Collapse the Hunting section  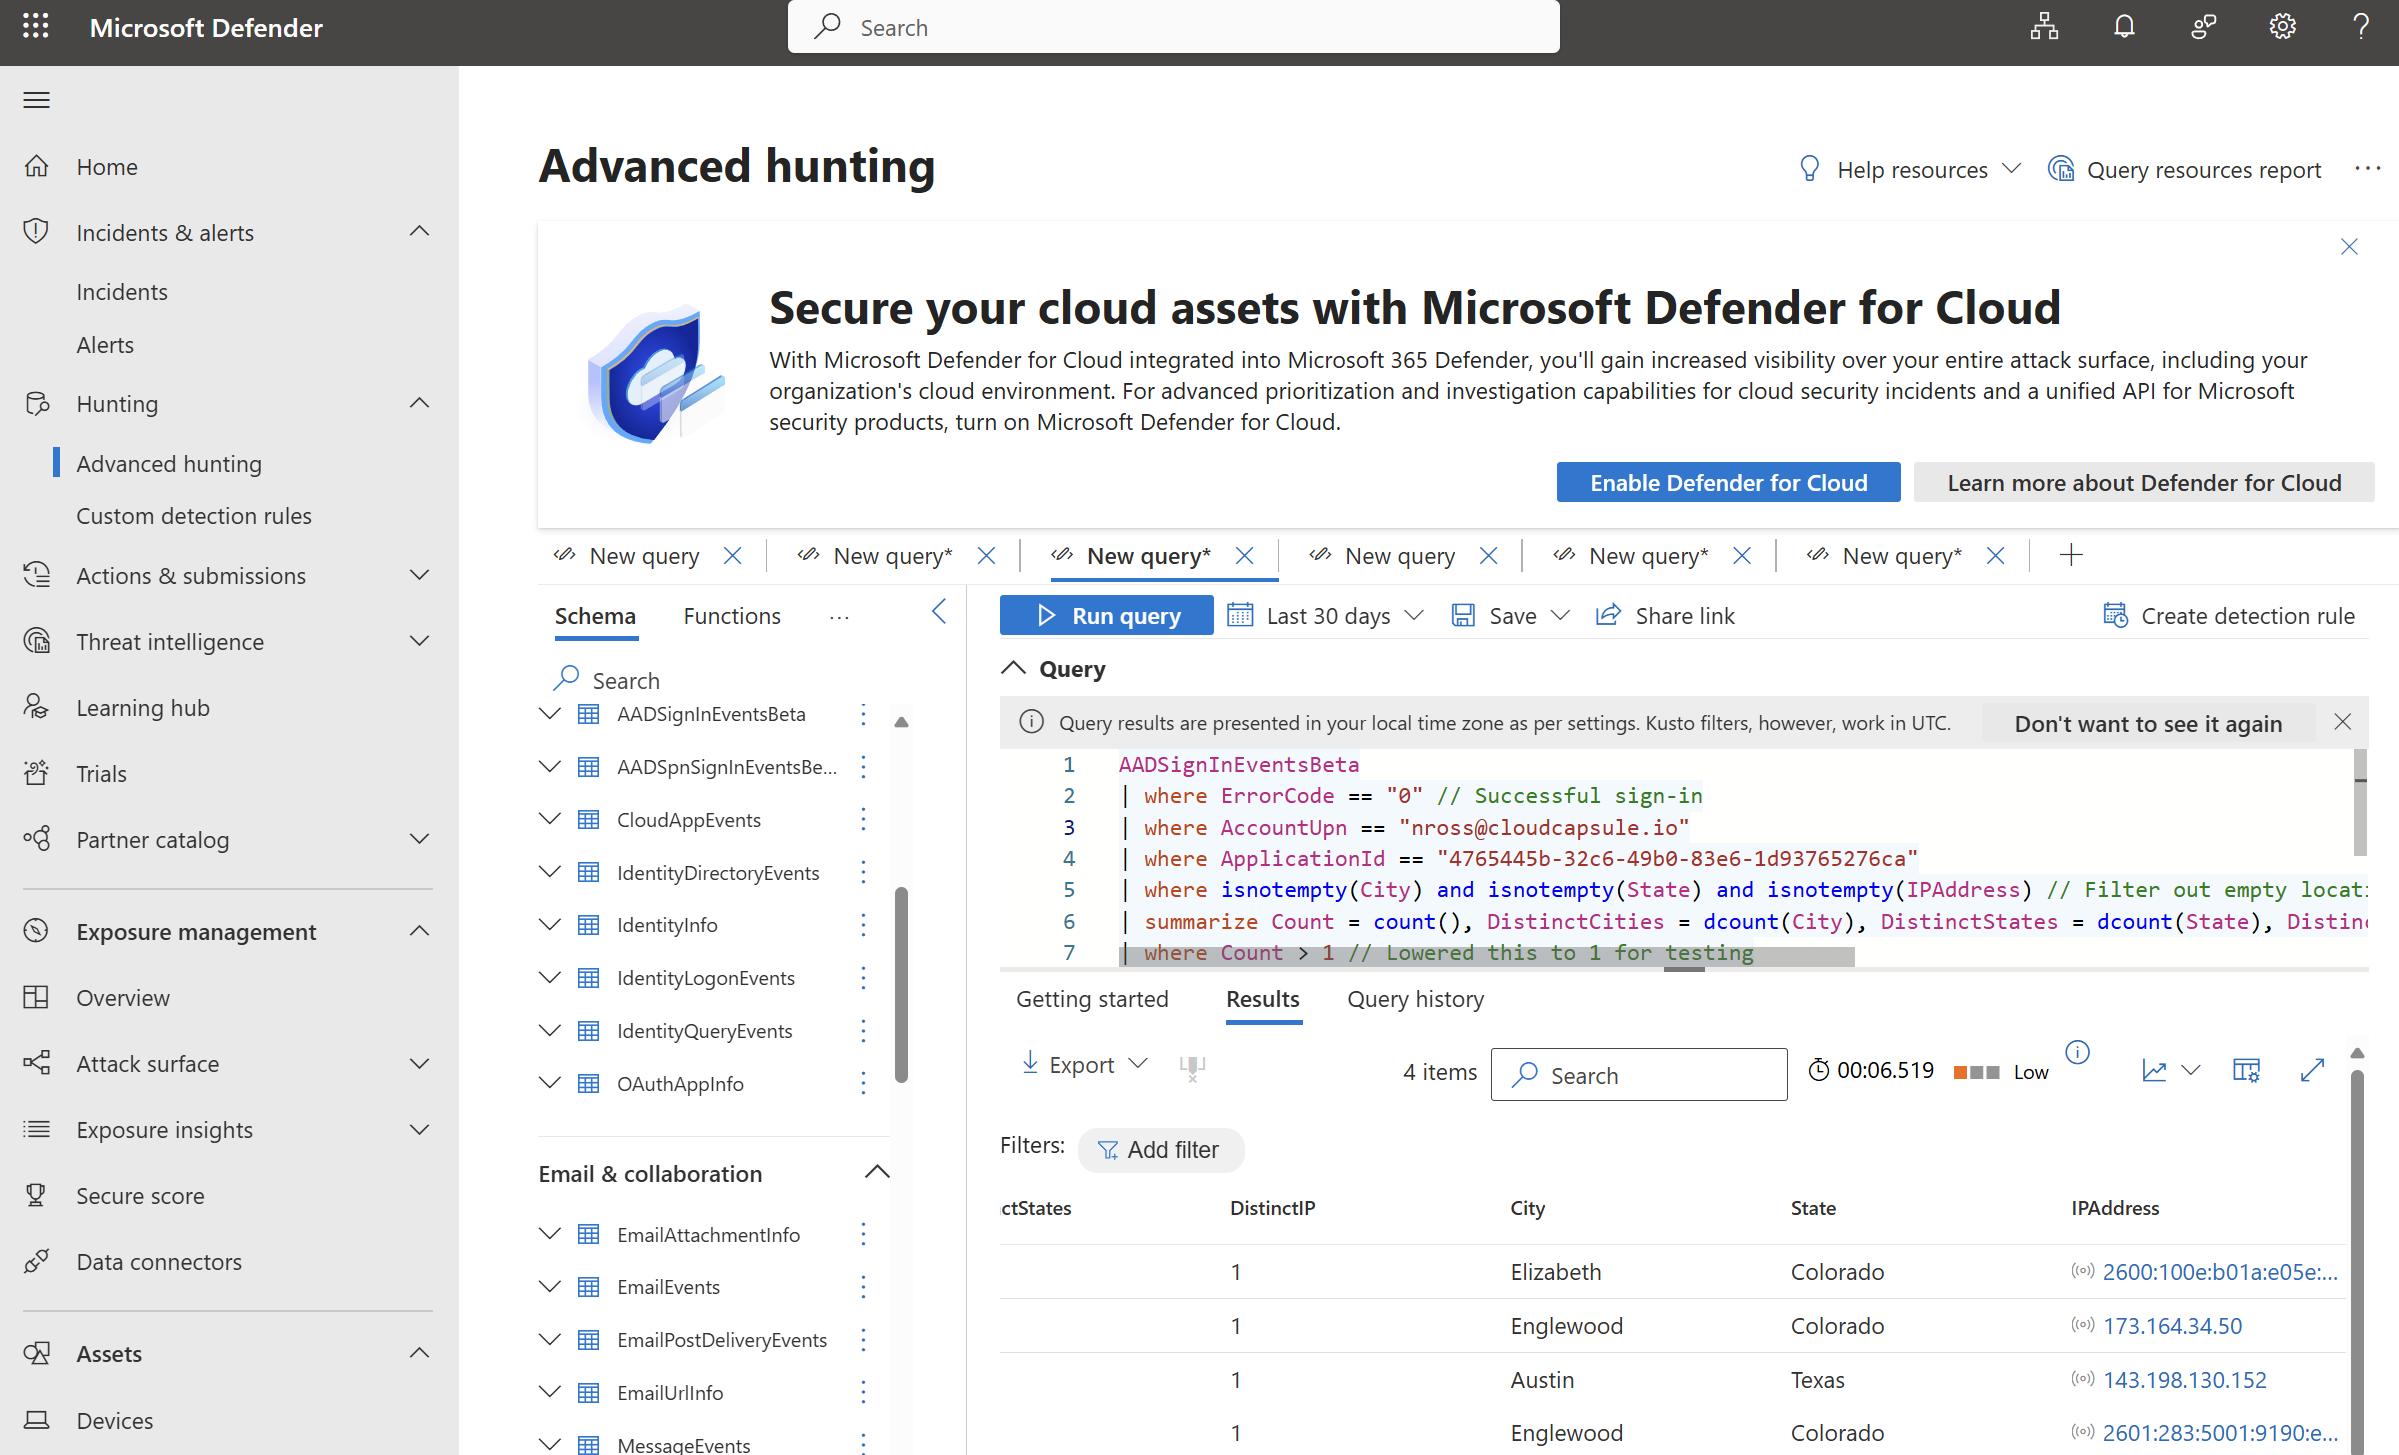click(420, 403)
